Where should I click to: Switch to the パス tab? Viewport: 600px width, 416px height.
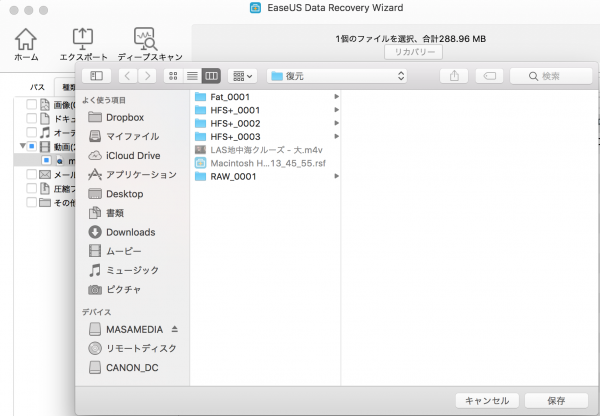point(37,87)
